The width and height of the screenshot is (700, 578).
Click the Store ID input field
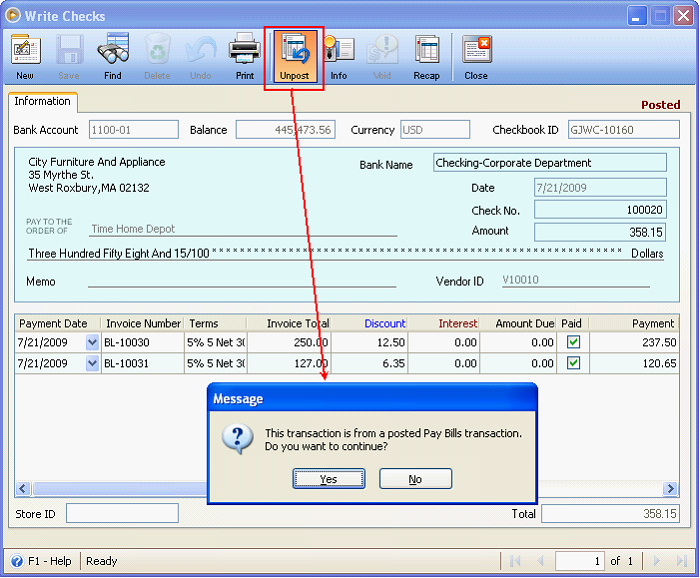(122, 513)
